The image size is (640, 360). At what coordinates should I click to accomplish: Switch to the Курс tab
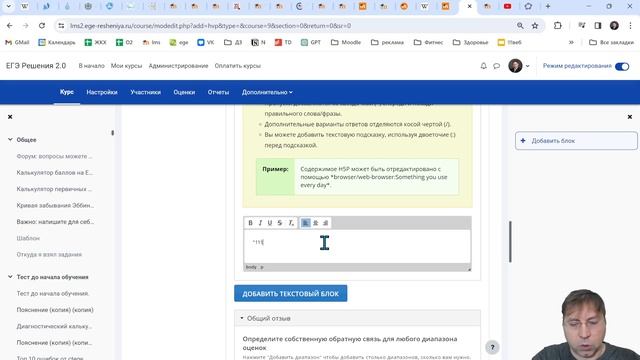(x=67, y=92)
